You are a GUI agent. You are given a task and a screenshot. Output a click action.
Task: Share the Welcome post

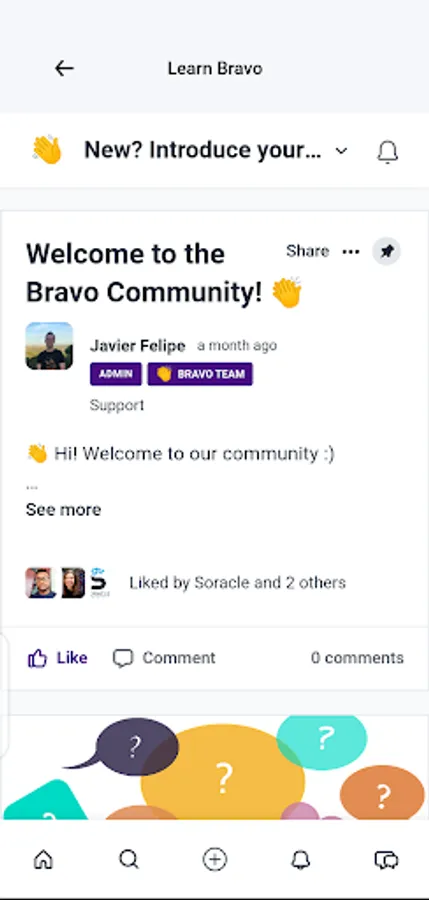tap(307, 251)
